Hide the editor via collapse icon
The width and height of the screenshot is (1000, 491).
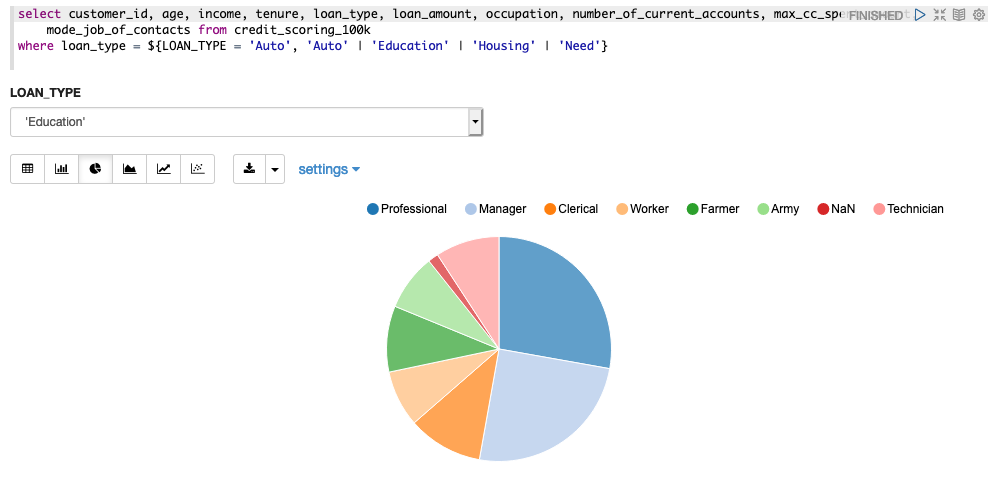click(939, 15)
